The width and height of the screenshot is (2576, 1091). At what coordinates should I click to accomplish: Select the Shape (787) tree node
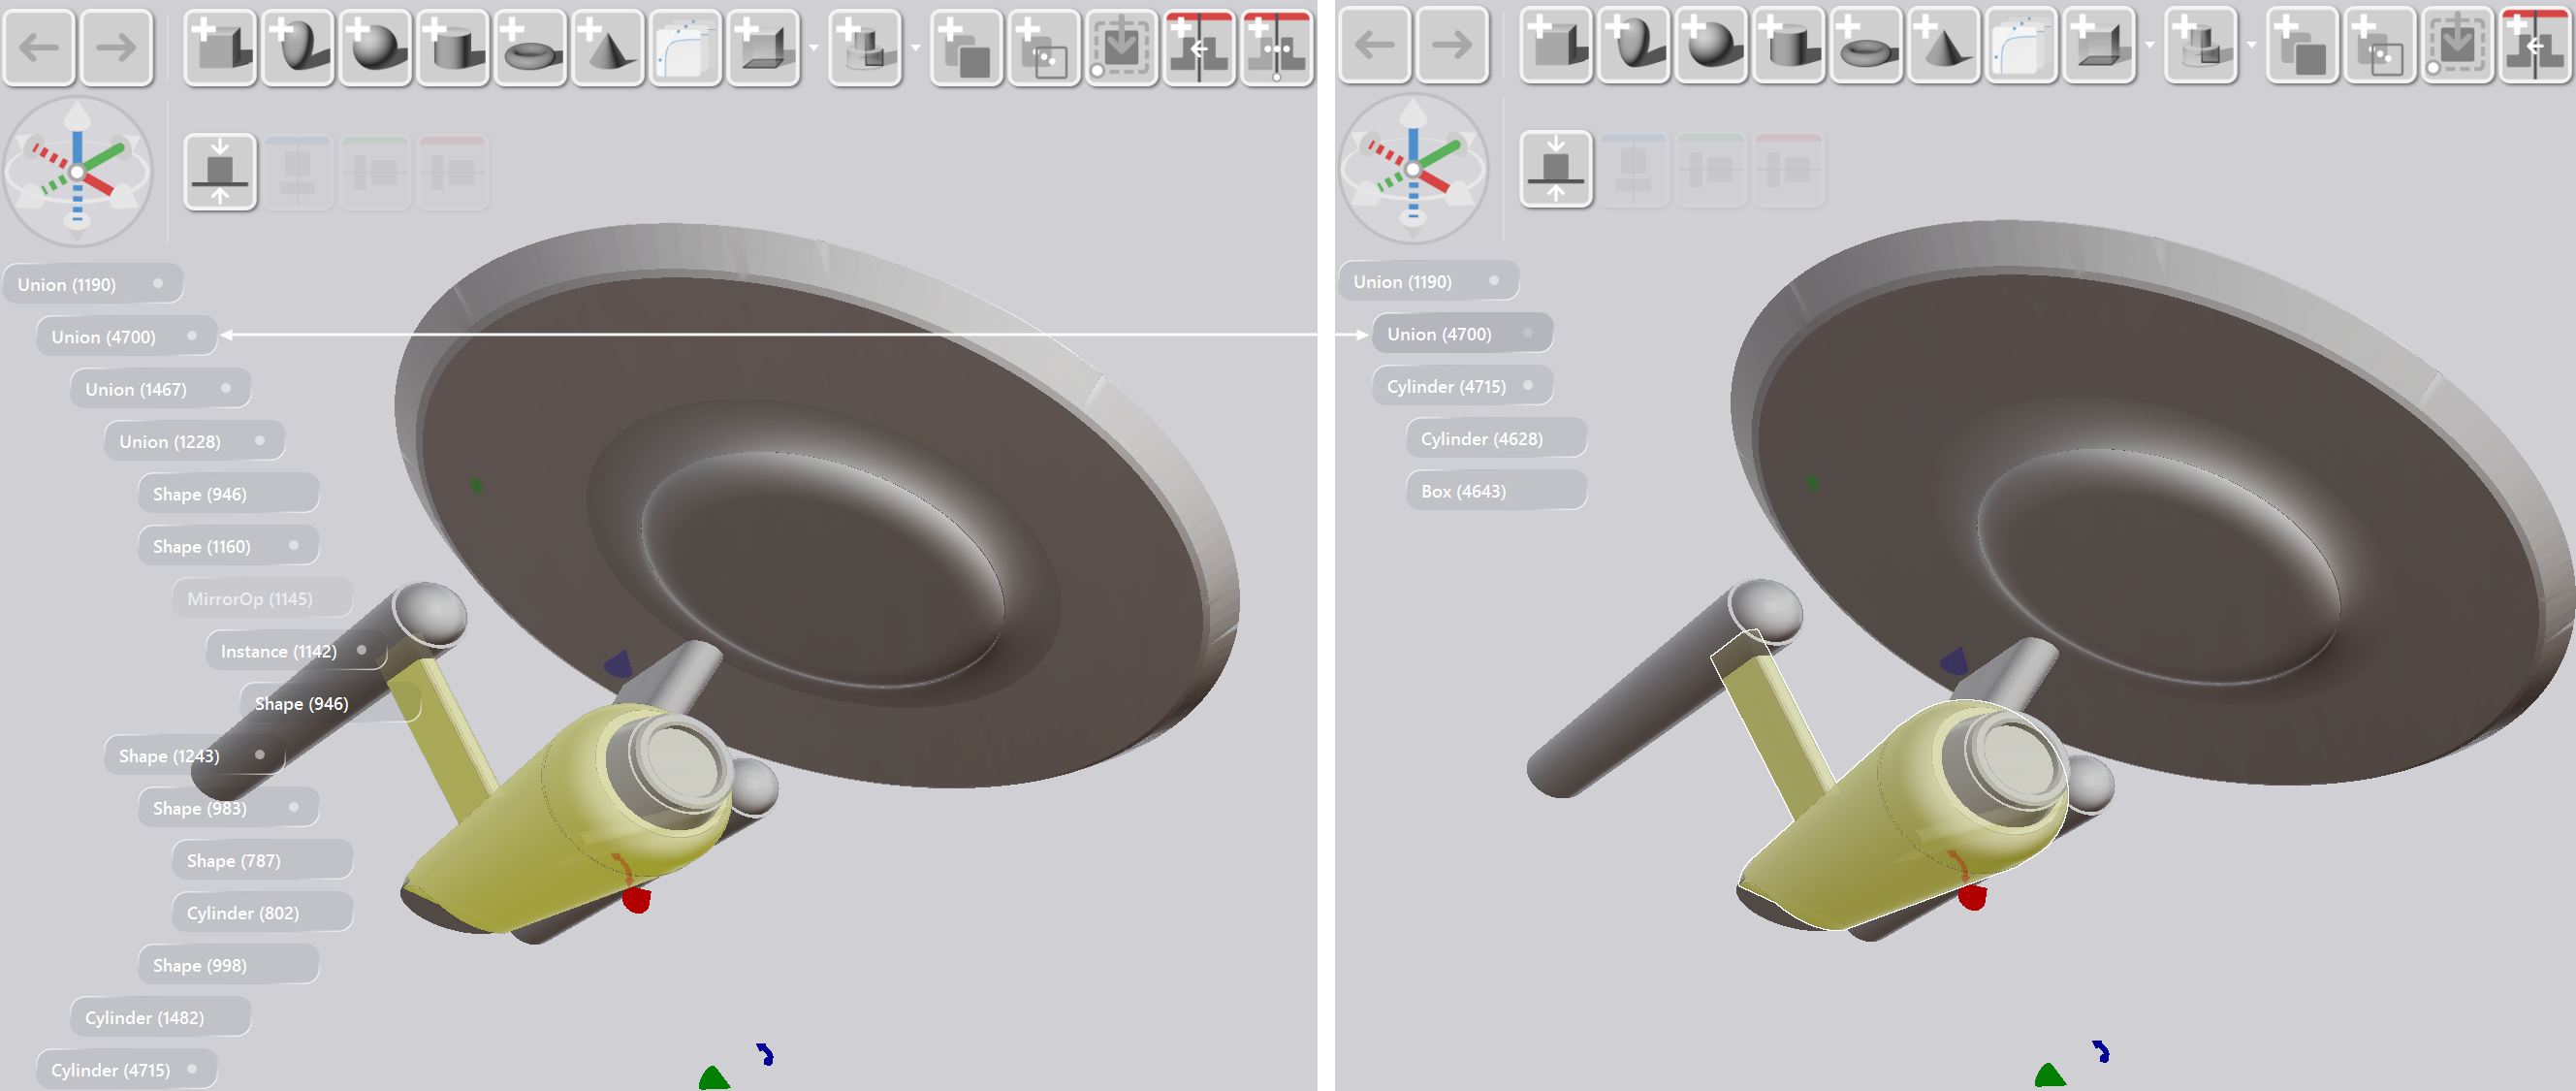pyautogui.click(x=262, y=860)
